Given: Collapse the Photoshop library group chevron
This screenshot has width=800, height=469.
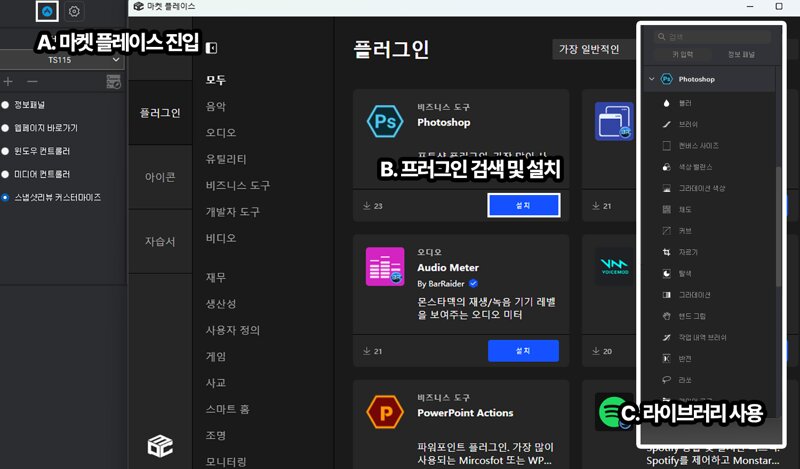Looking at the screenshot, I should point(652,79).
